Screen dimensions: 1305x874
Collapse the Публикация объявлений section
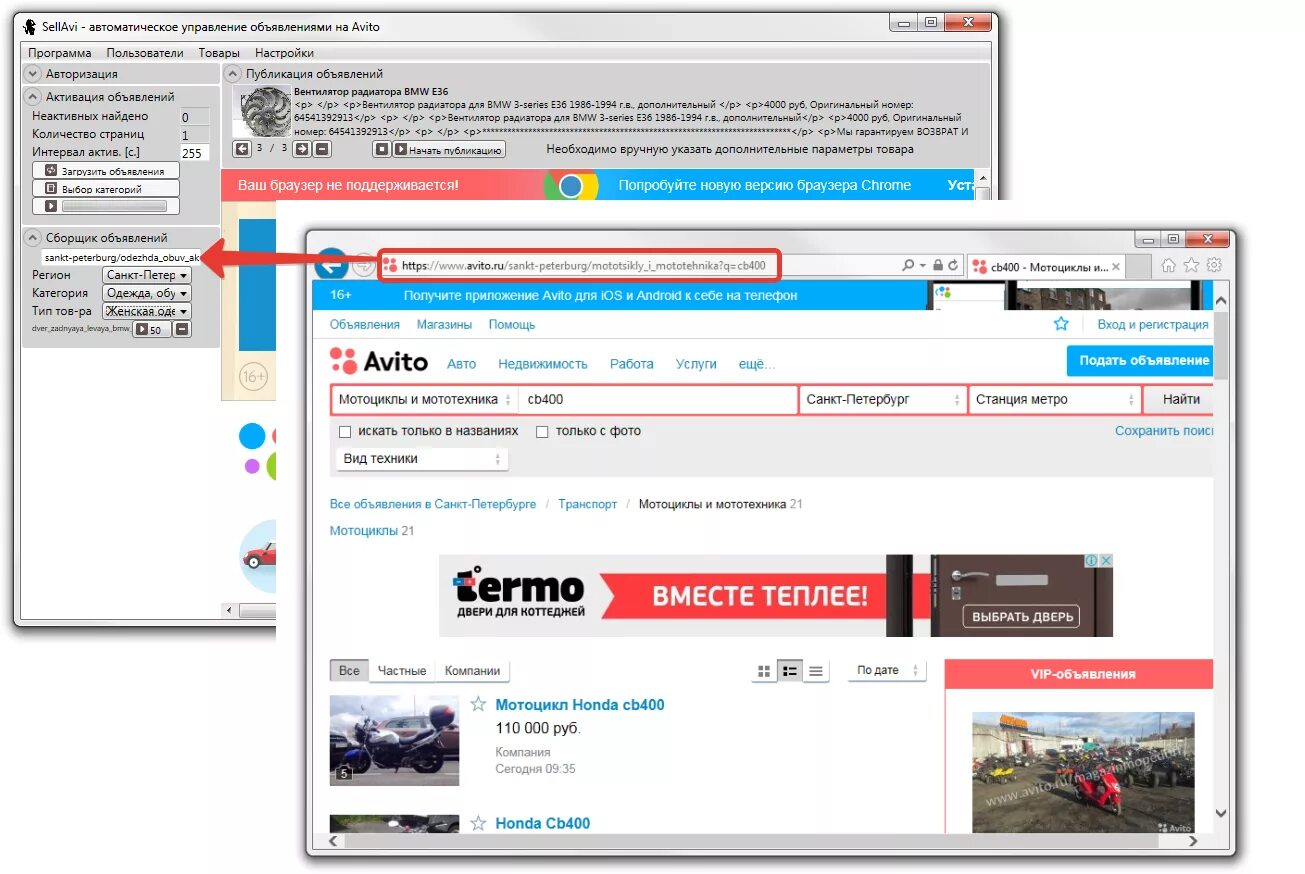tap(232, 74)
